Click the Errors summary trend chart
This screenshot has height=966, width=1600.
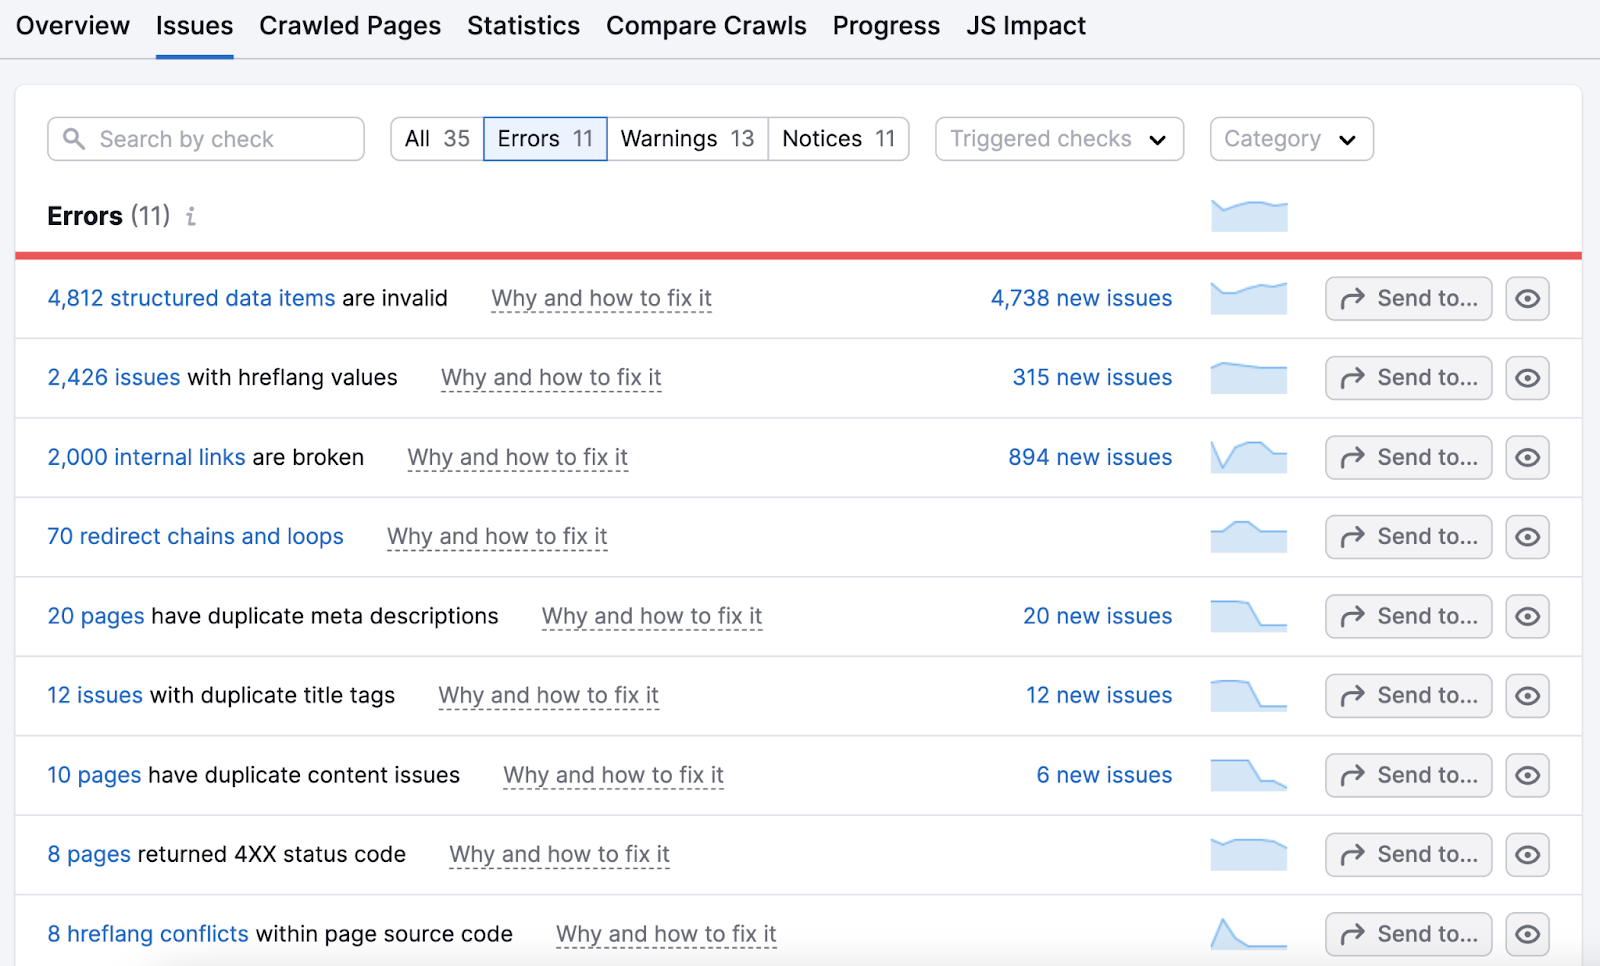pos(1248,215)
